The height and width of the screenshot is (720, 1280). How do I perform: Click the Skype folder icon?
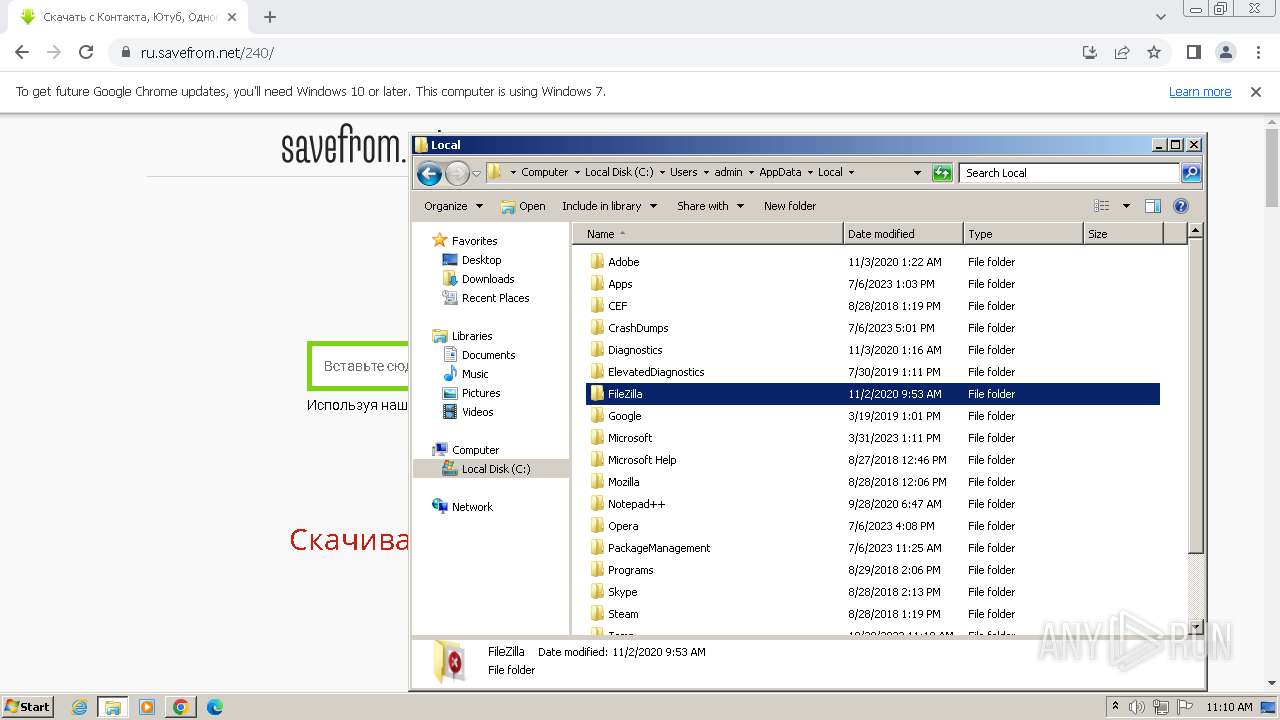(x=597, y=592)
